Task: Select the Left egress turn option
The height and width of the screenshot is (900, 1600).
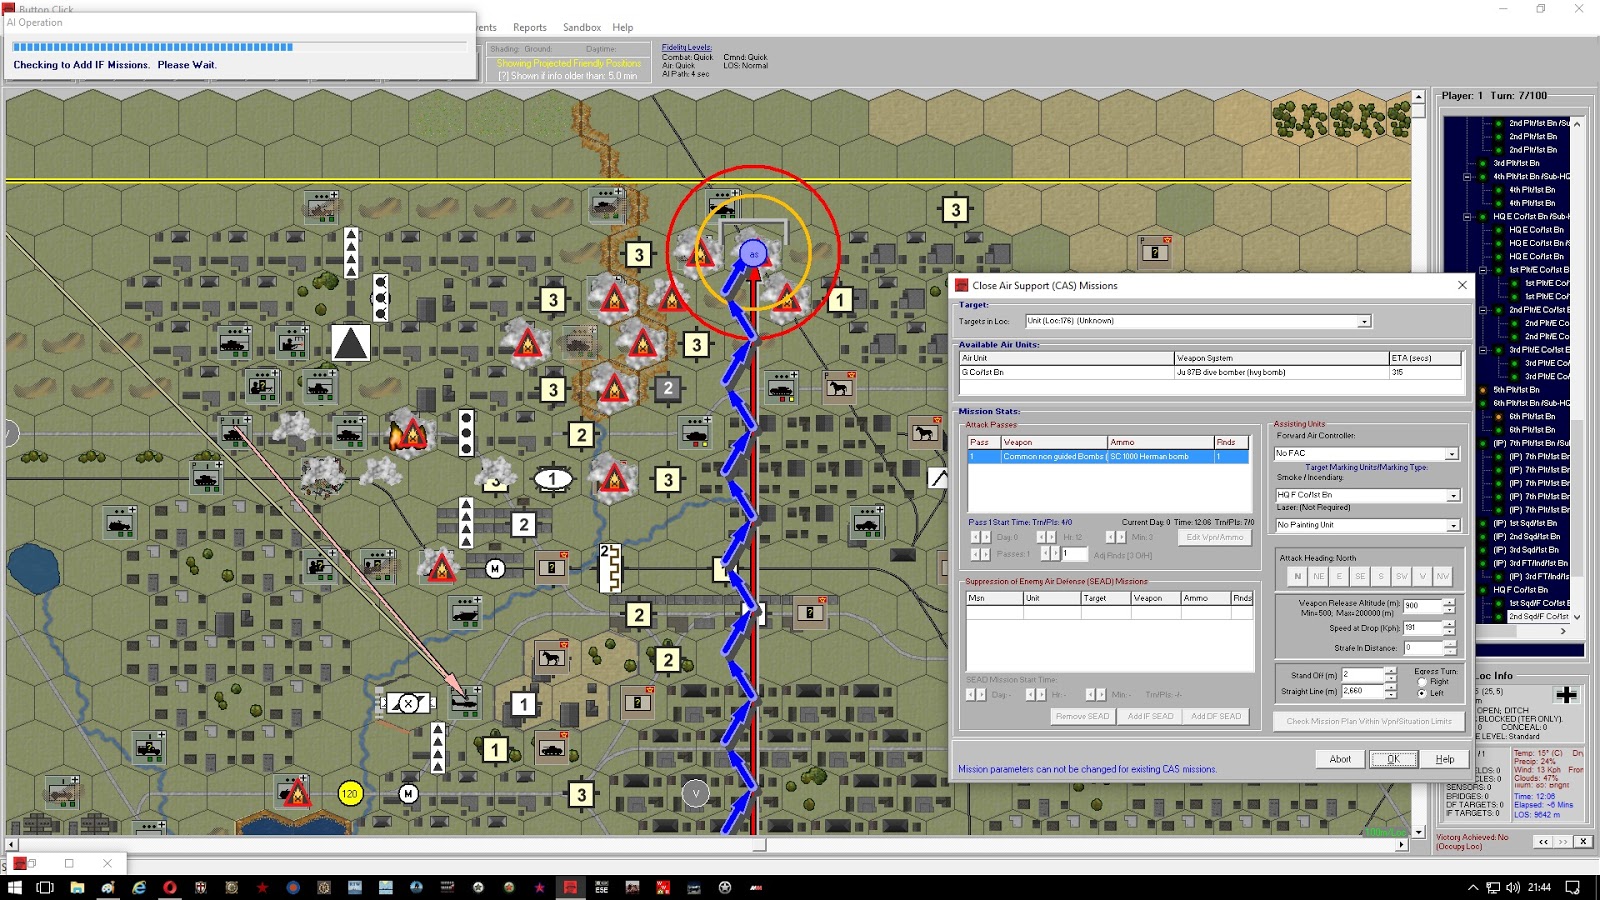Action: [1422, 693]
